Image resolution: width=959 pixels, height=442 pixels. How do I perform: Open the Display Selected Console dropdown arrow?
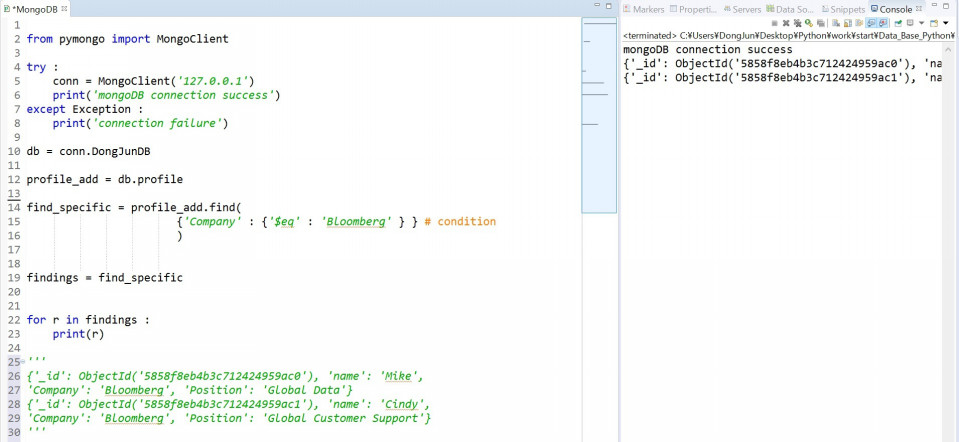922,23
